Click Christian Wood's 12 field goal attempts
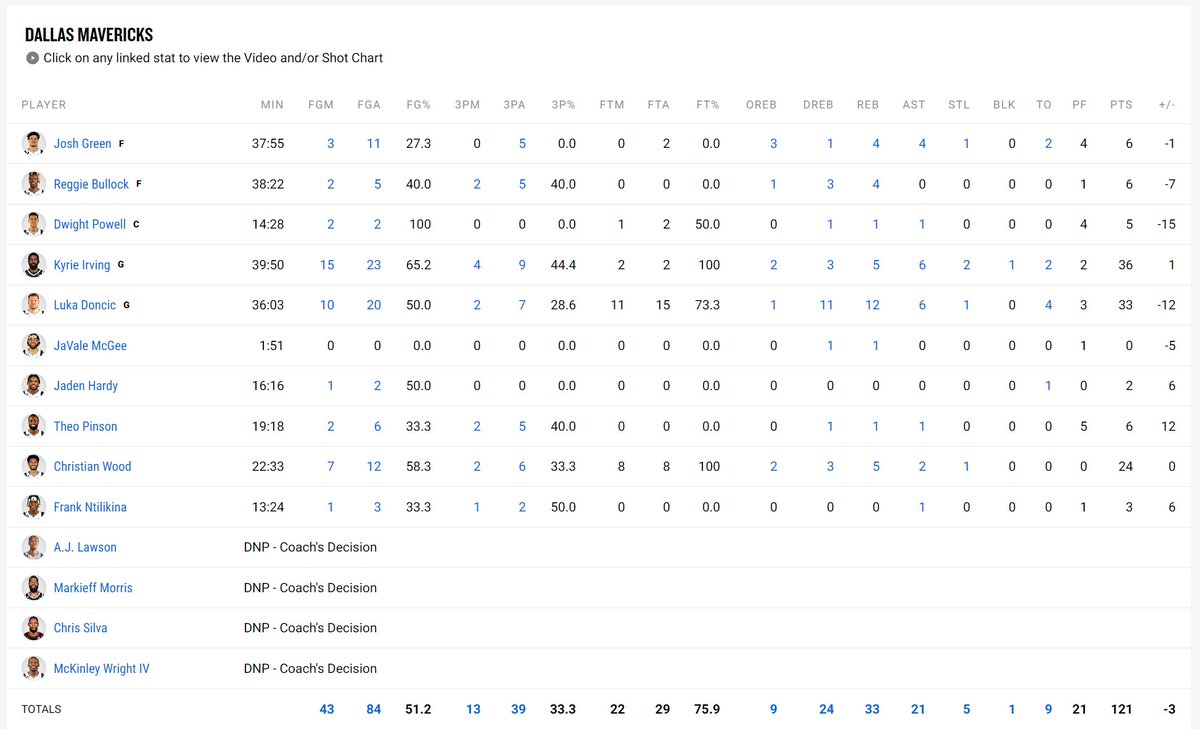 coord(374,466)
